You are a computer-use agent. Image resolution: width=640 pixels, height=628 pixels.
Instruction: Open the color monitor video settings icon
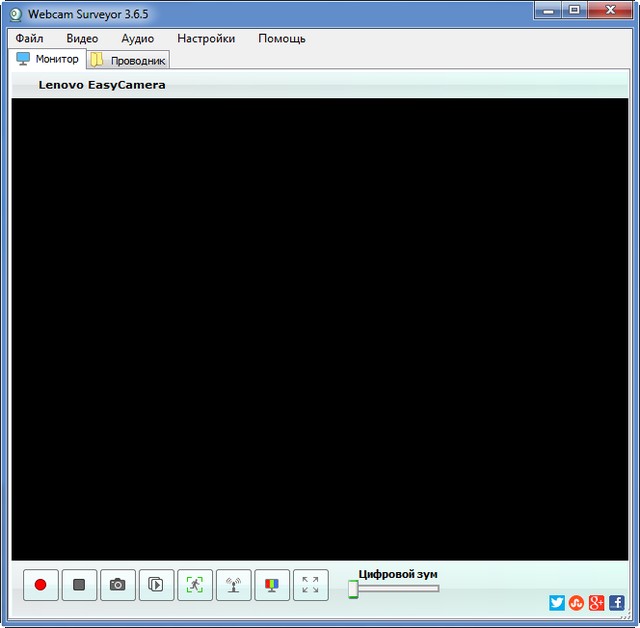(272, 585)
